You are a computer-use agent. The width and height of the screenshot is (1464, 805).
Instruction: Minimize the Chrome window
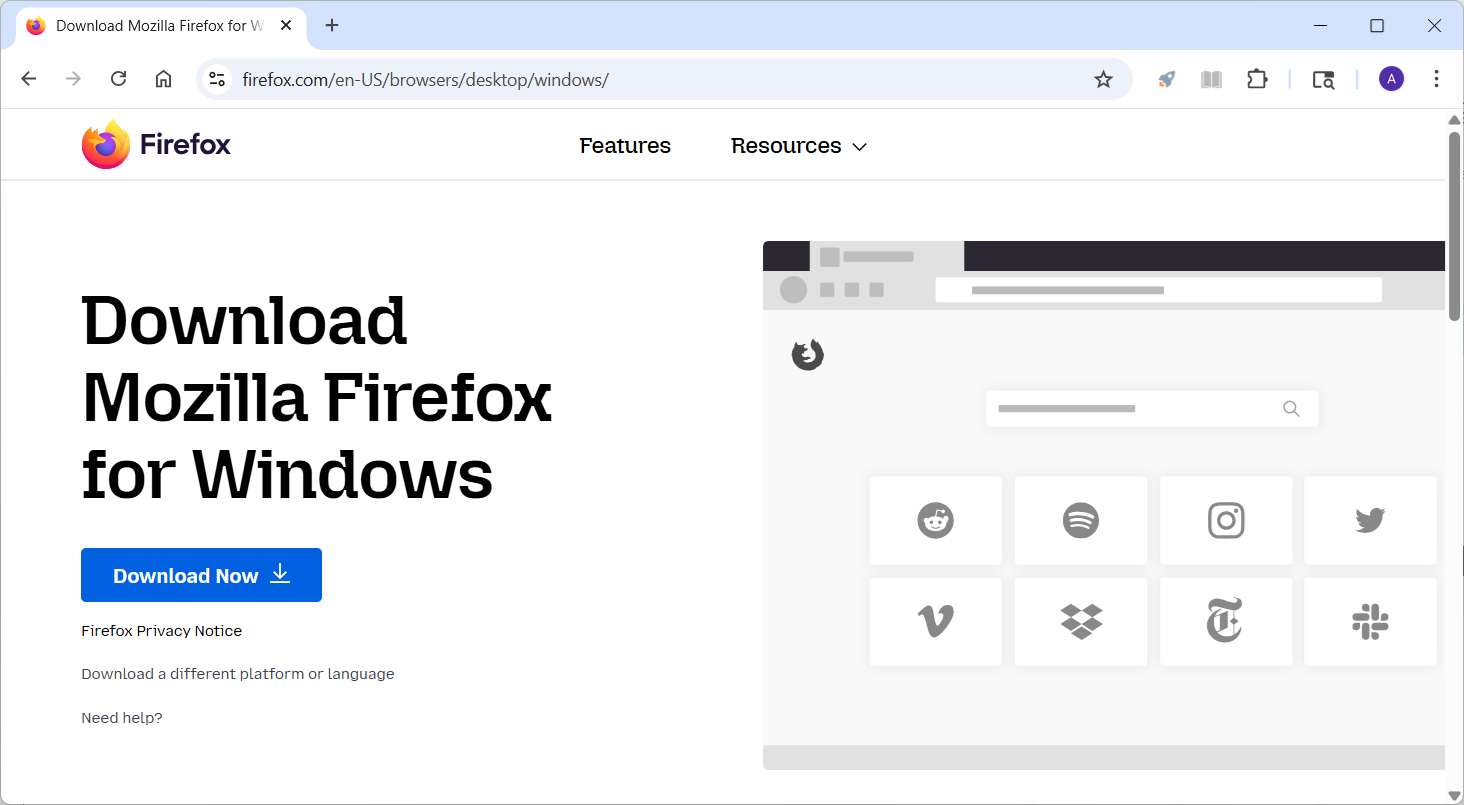(x=1320, y=25)
